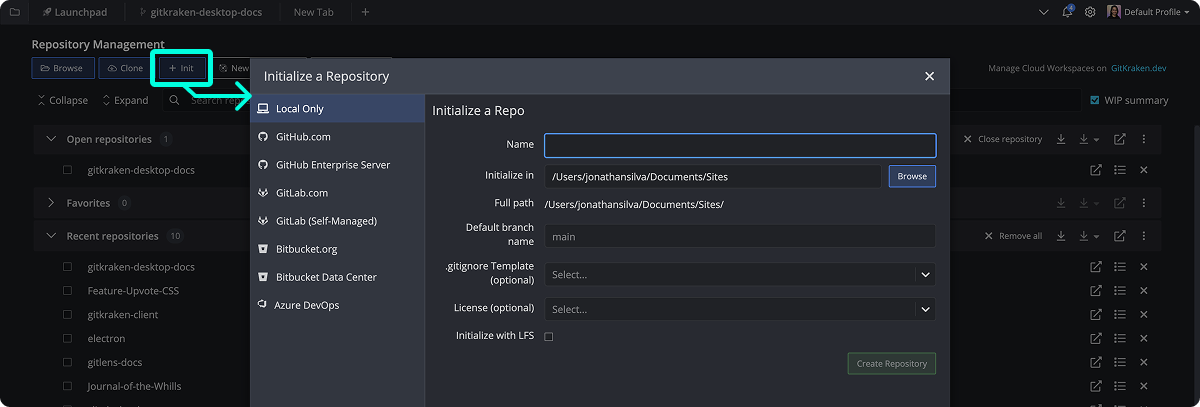Select Azure DevOps provider option

306,305
